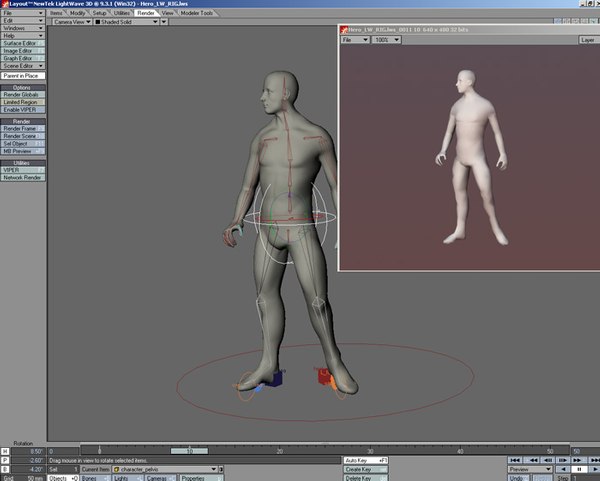
Task: Open the Properties panel button
Action: 201,478
